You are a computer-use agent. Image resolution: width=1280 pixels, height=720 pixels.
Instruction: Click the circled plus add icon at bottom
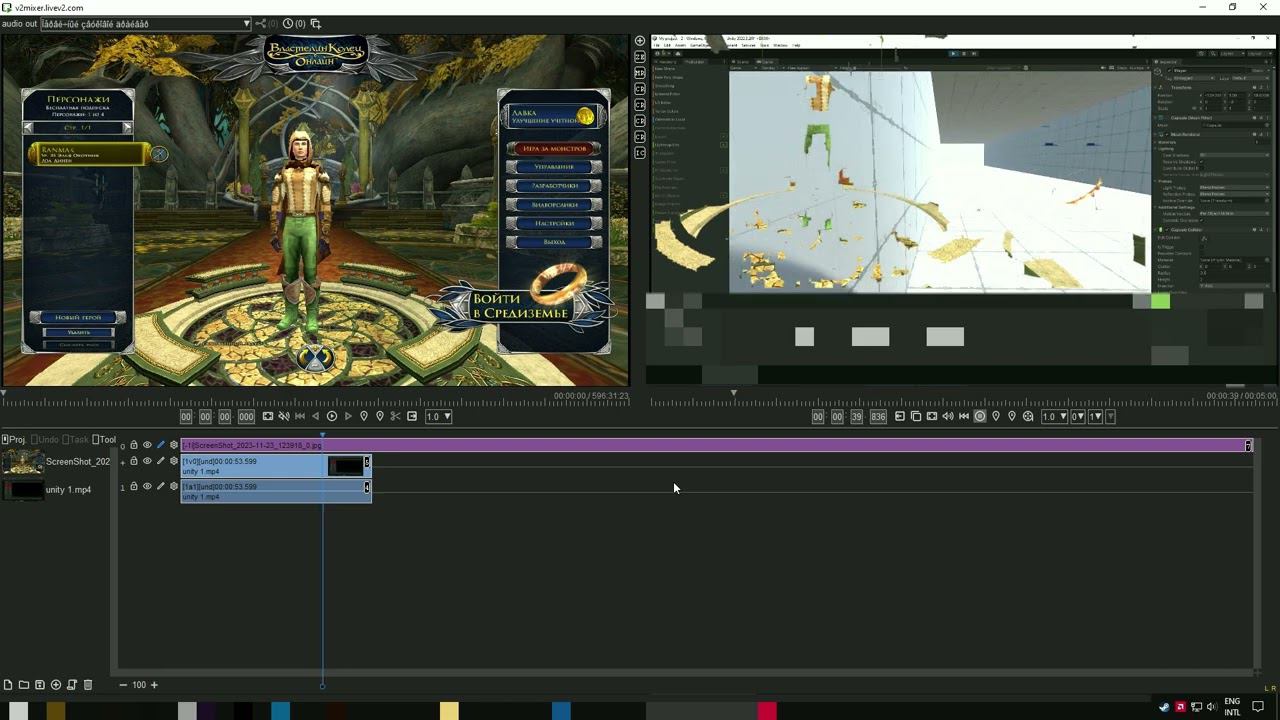[x=56, y=685]
